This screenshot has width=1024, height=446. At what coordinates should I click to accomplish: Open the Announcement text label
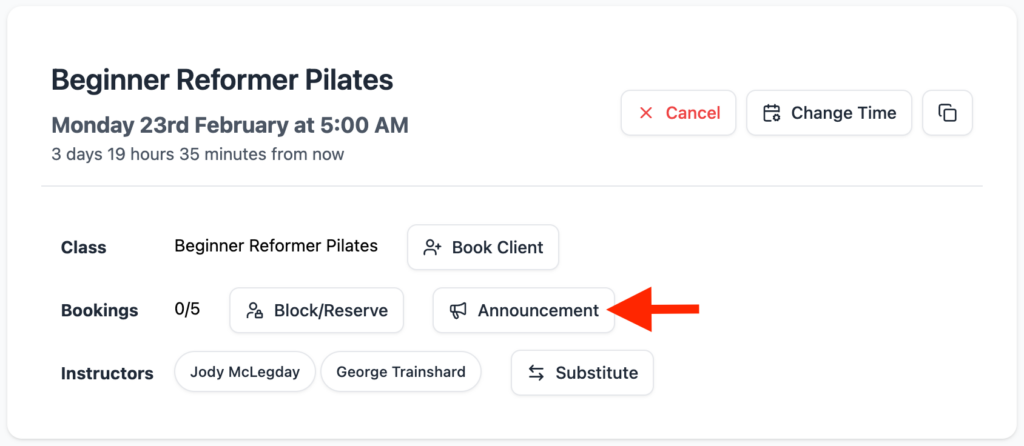pyautogui.click(x=538, y=311)
